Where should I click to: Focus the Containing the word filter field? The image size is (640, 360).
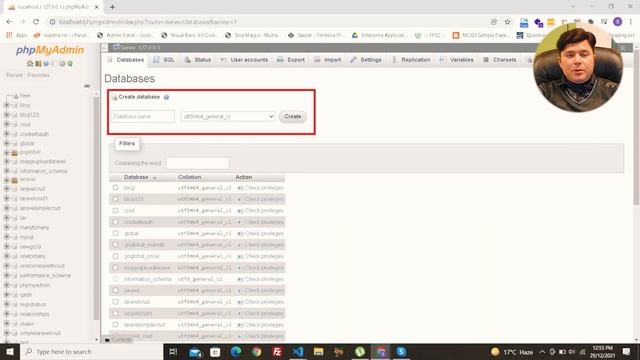point(198,163)
